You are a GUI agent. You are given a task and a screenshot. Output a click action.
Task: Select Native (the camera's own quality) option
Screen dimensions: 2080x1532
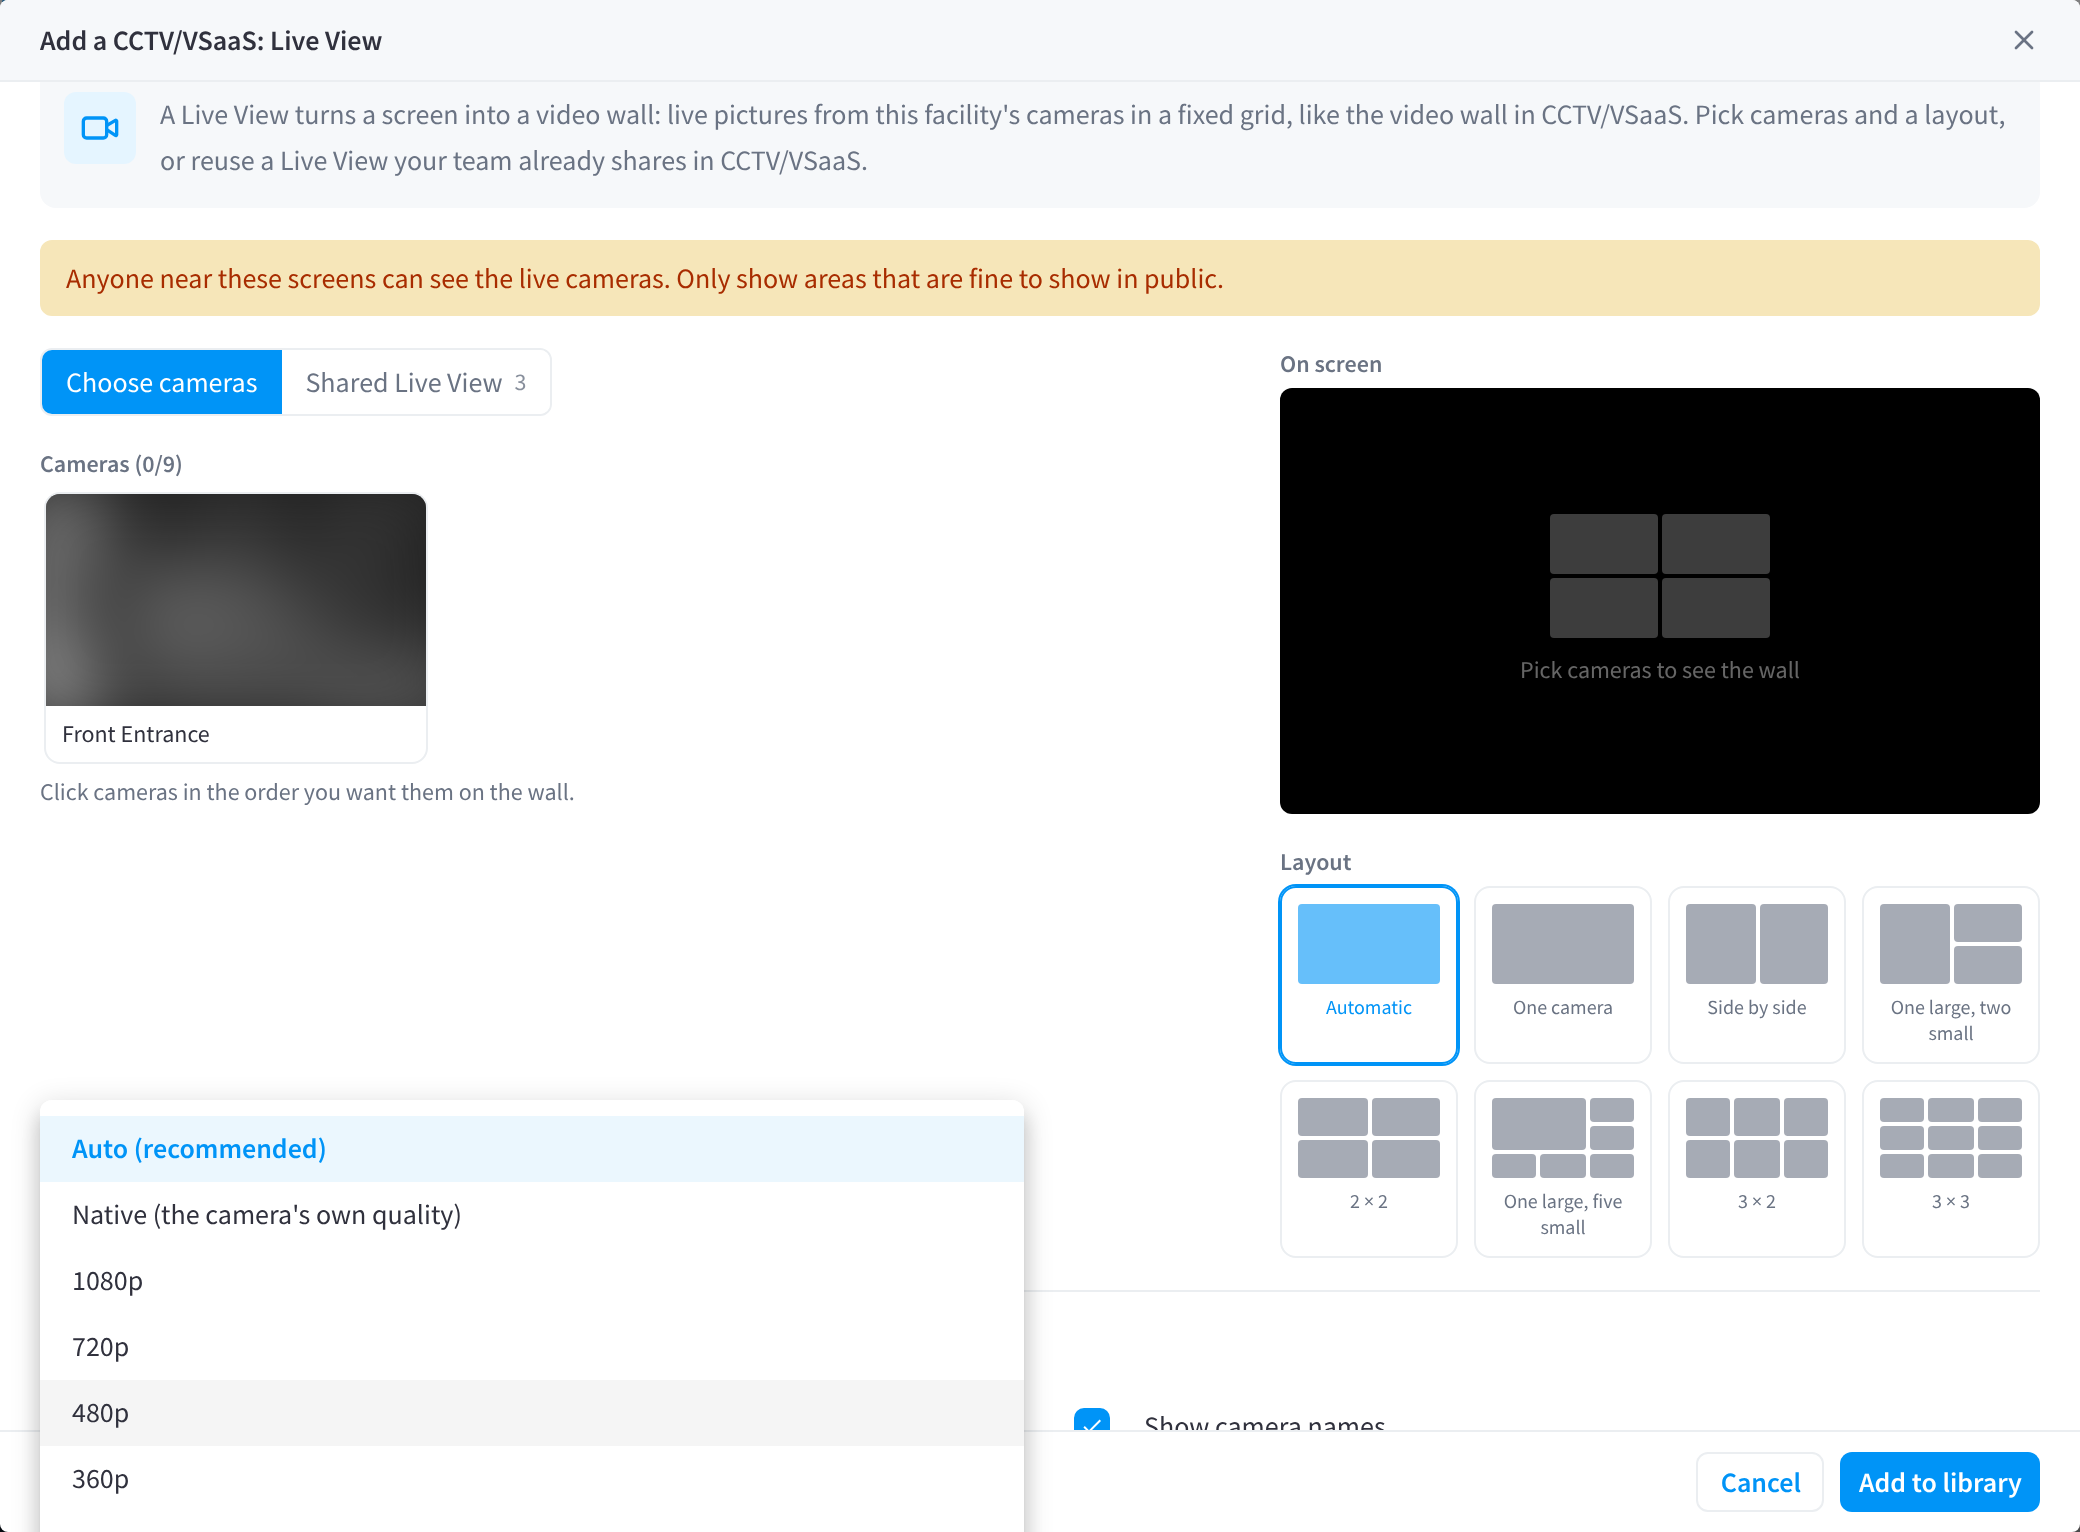532,1215
